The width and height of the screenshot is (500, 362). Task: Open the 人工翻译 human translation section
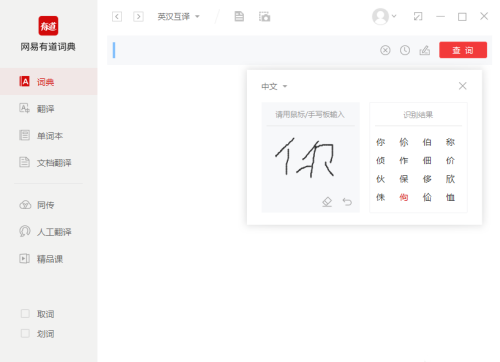(x=49, y=232)
